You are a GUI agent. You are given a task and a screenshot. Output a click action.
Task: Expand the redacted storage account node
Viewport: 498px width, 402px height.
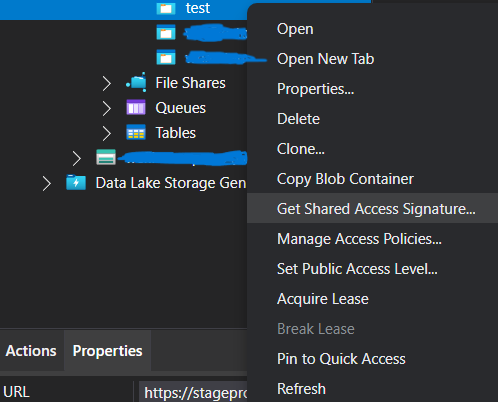click(77, 158)
